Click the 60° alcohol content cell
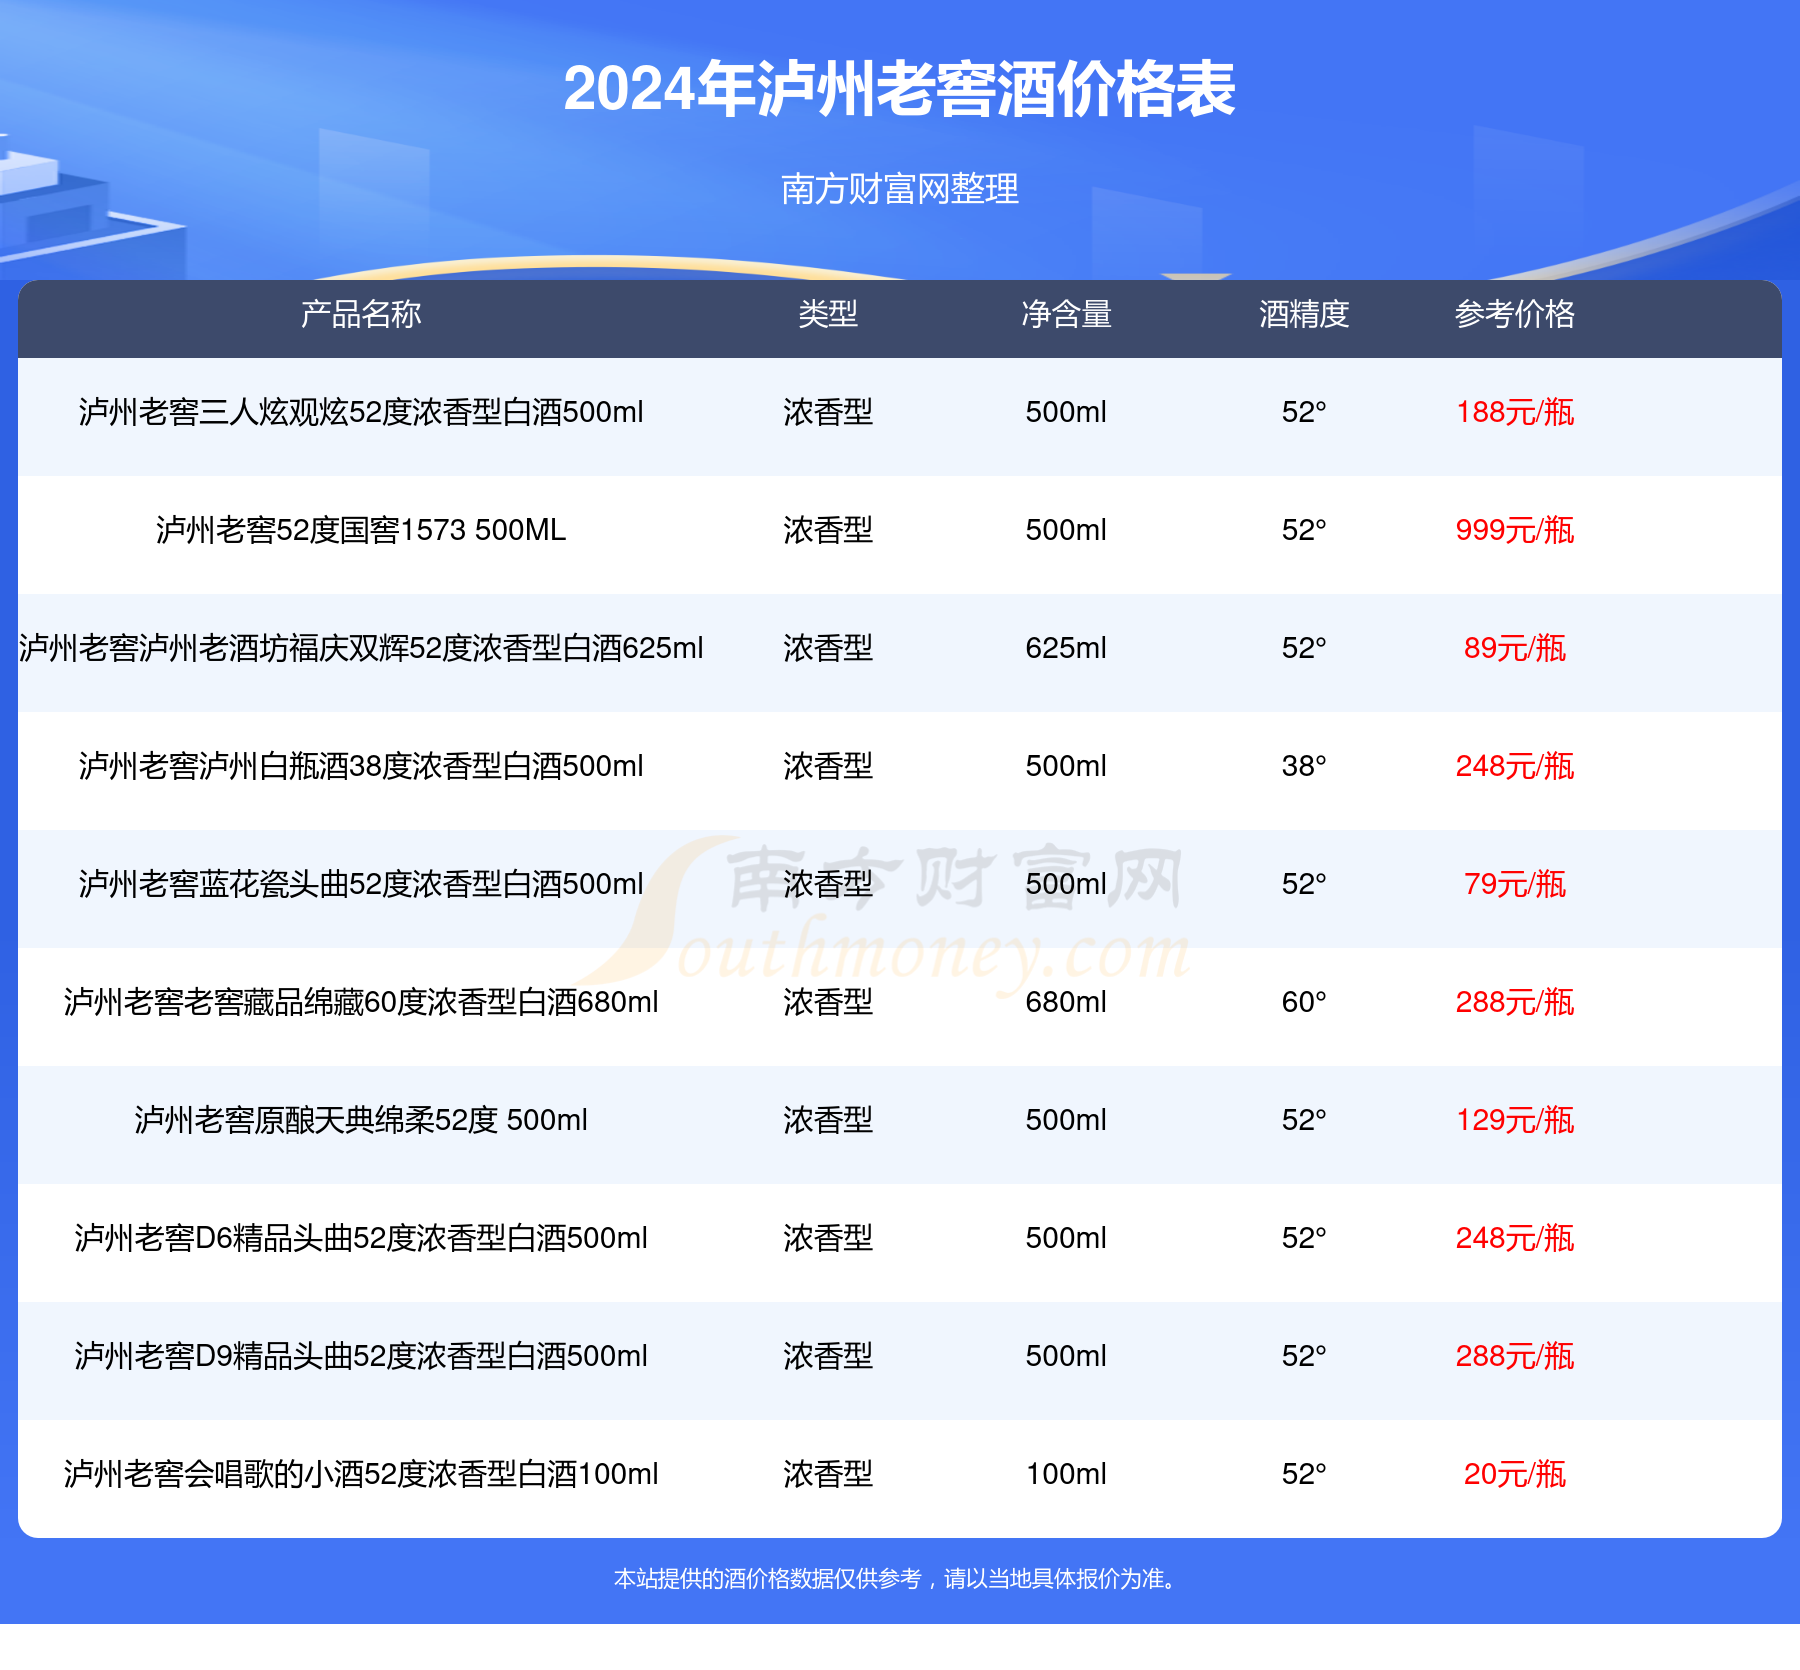Viewport: 1800px width, 1670px height. tap(1304, 1002)
